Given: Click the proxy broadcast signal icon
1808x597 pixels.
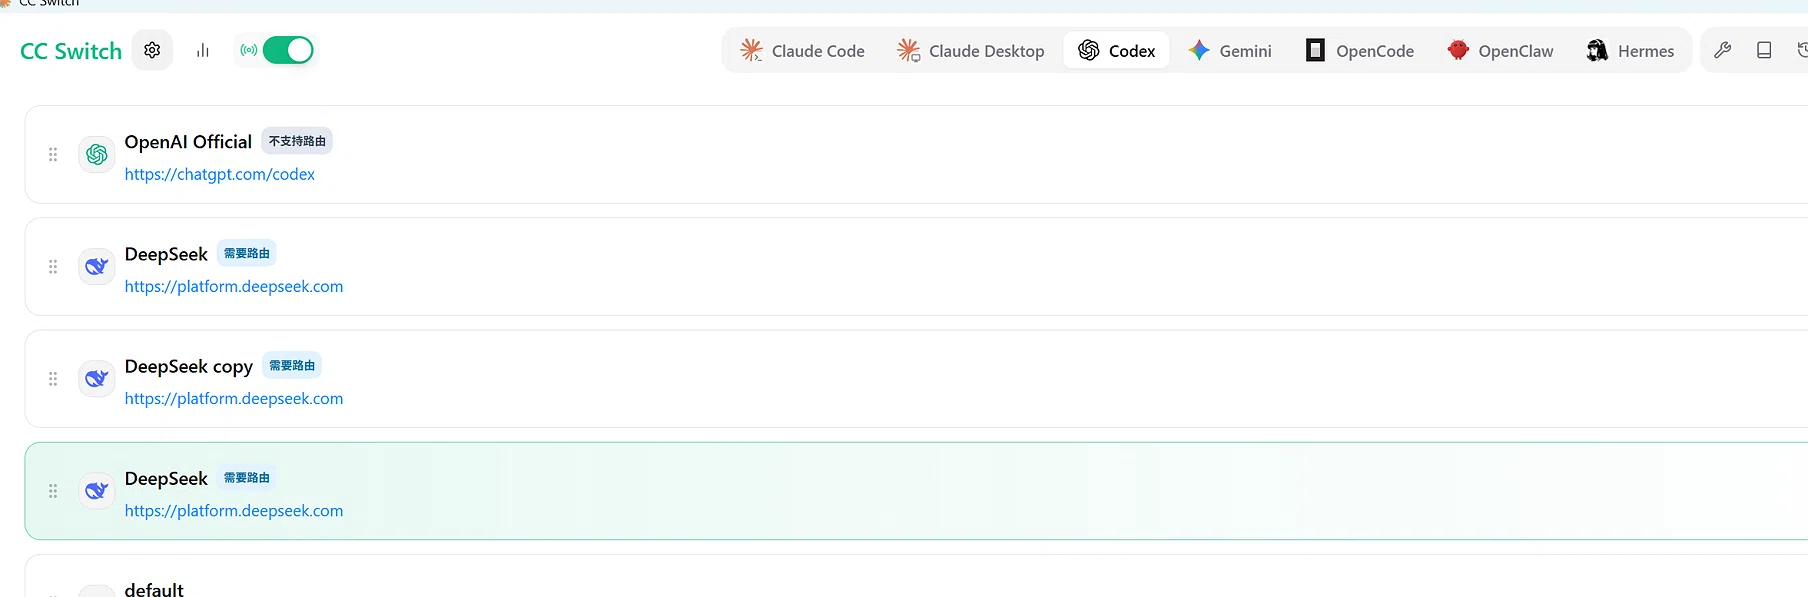Looking at the screenshot, I should pos(249,50).
